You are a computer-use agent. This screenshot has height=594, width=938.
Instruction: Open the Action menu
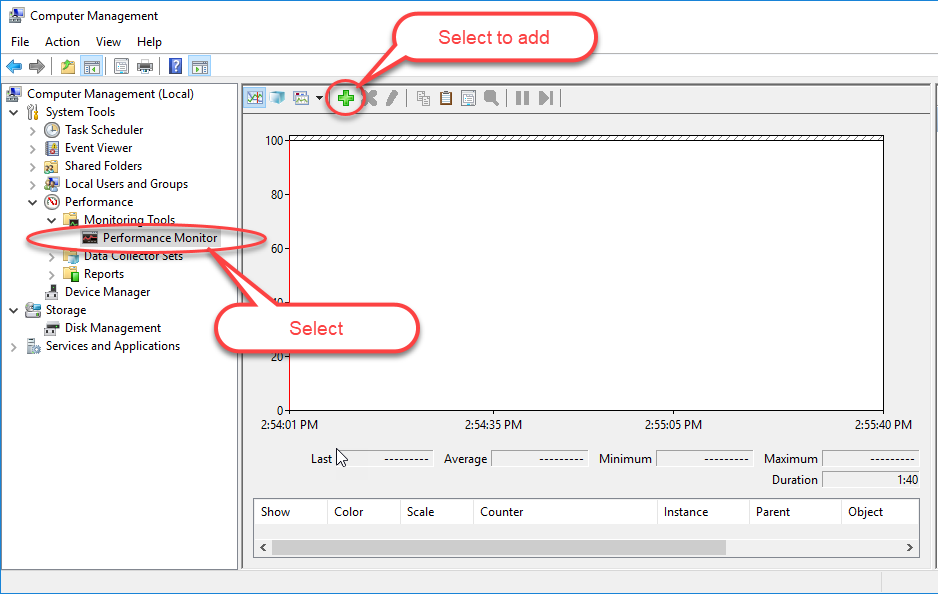(62, 42)
